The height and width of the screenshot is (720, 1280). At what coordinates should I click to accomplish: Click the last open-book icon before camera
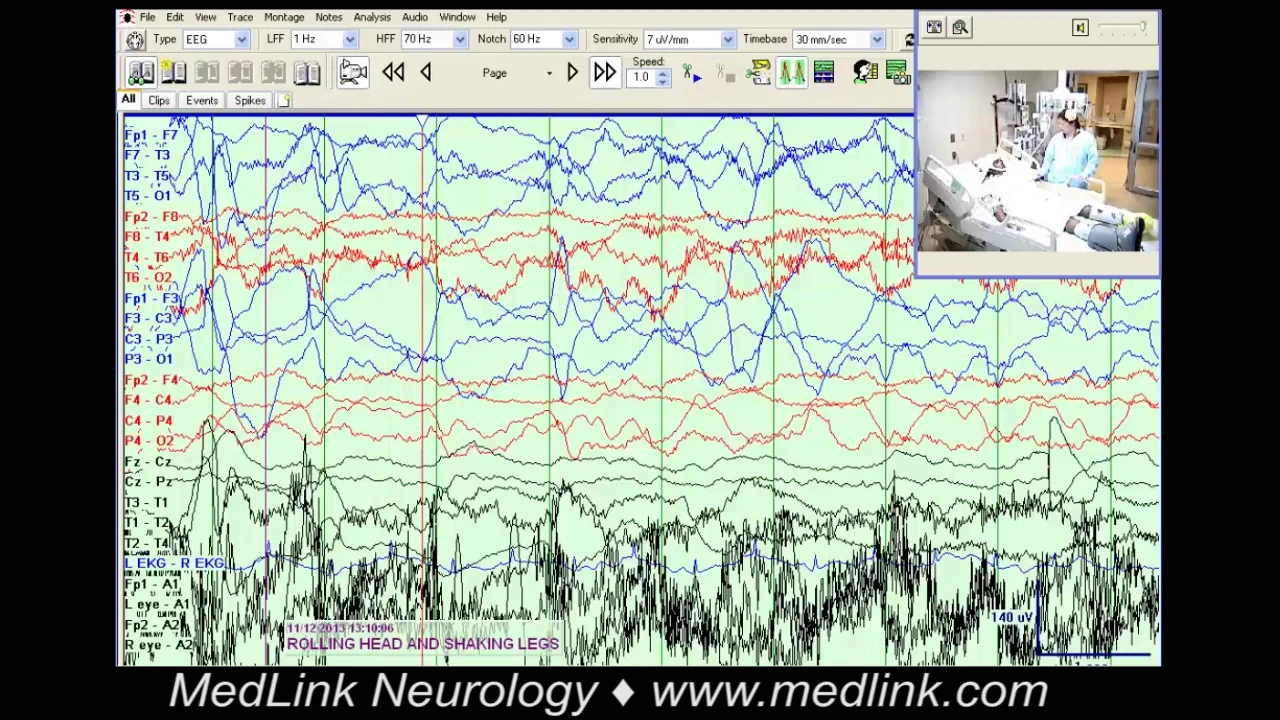pos(307,72)
